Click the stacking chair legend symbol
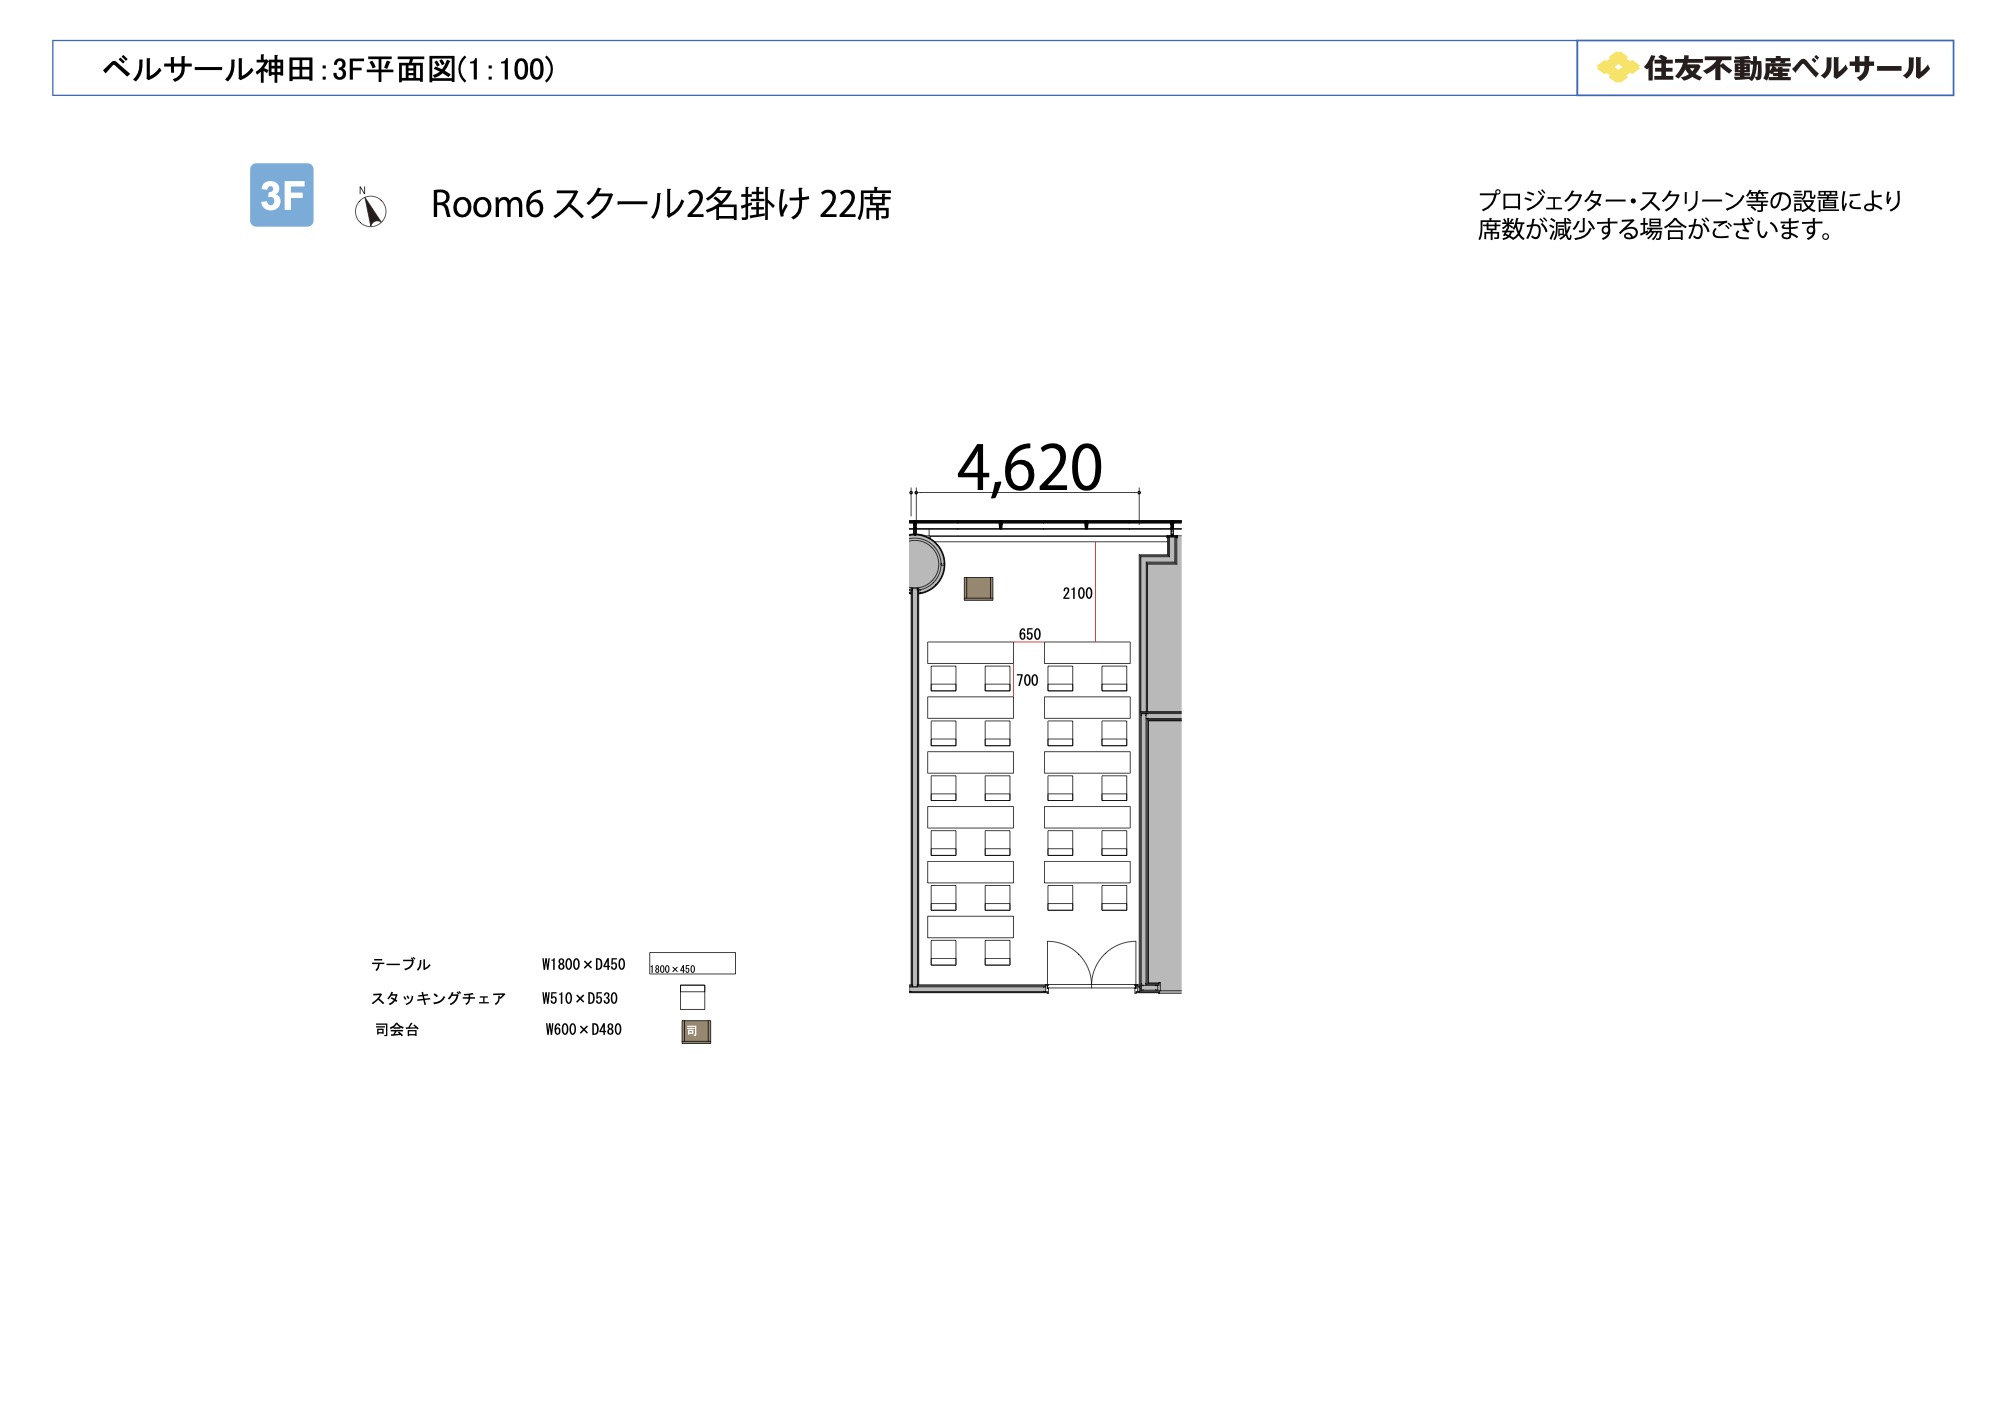Image resolution: width=2000 pixels, height=1414 pixels. pos(692,997)
